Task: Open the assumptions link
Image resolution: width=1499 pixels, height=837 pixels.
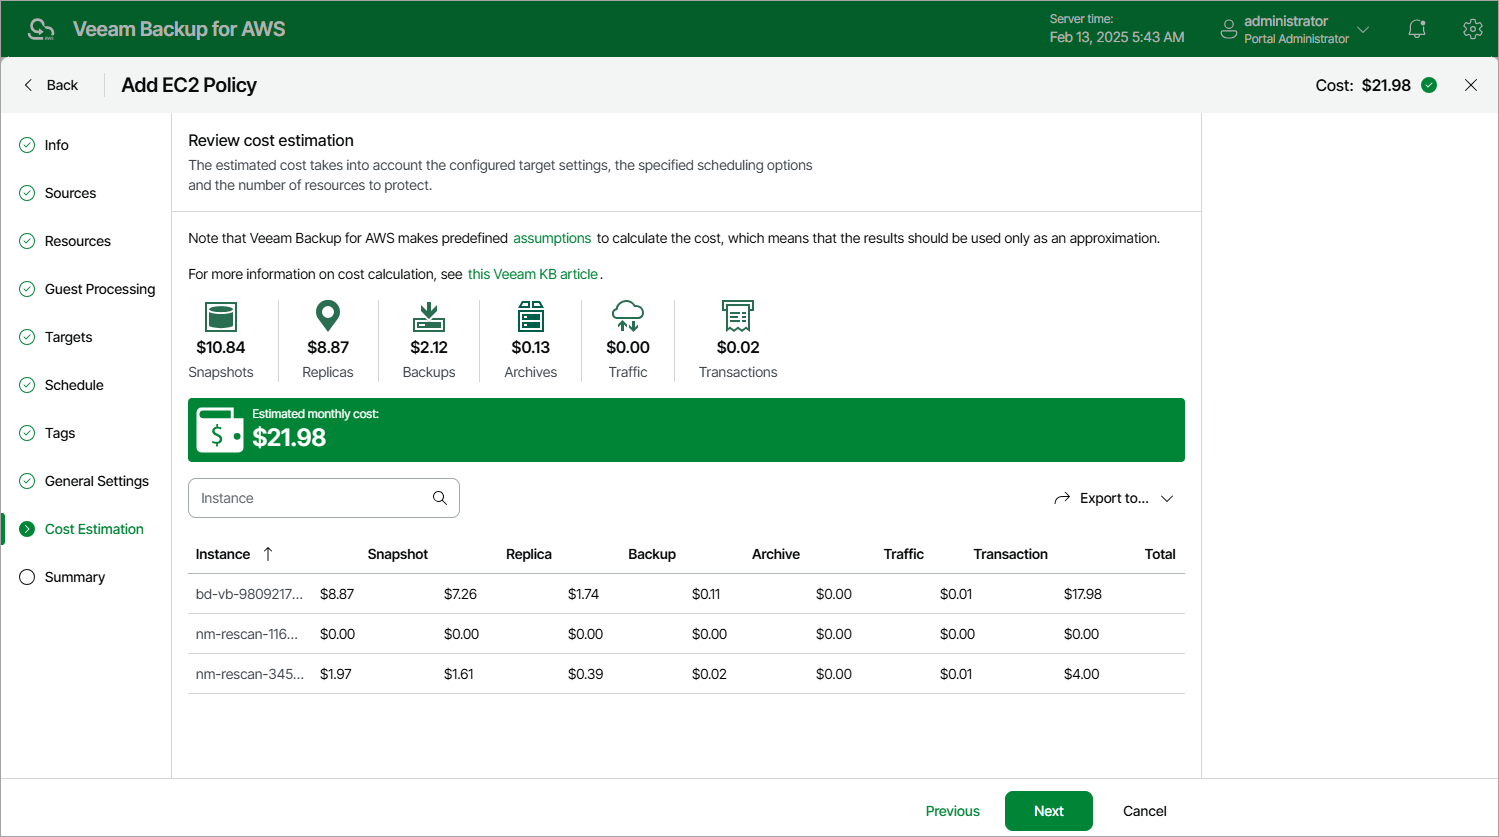Action: pyautogui.click(x=552, y=238)
